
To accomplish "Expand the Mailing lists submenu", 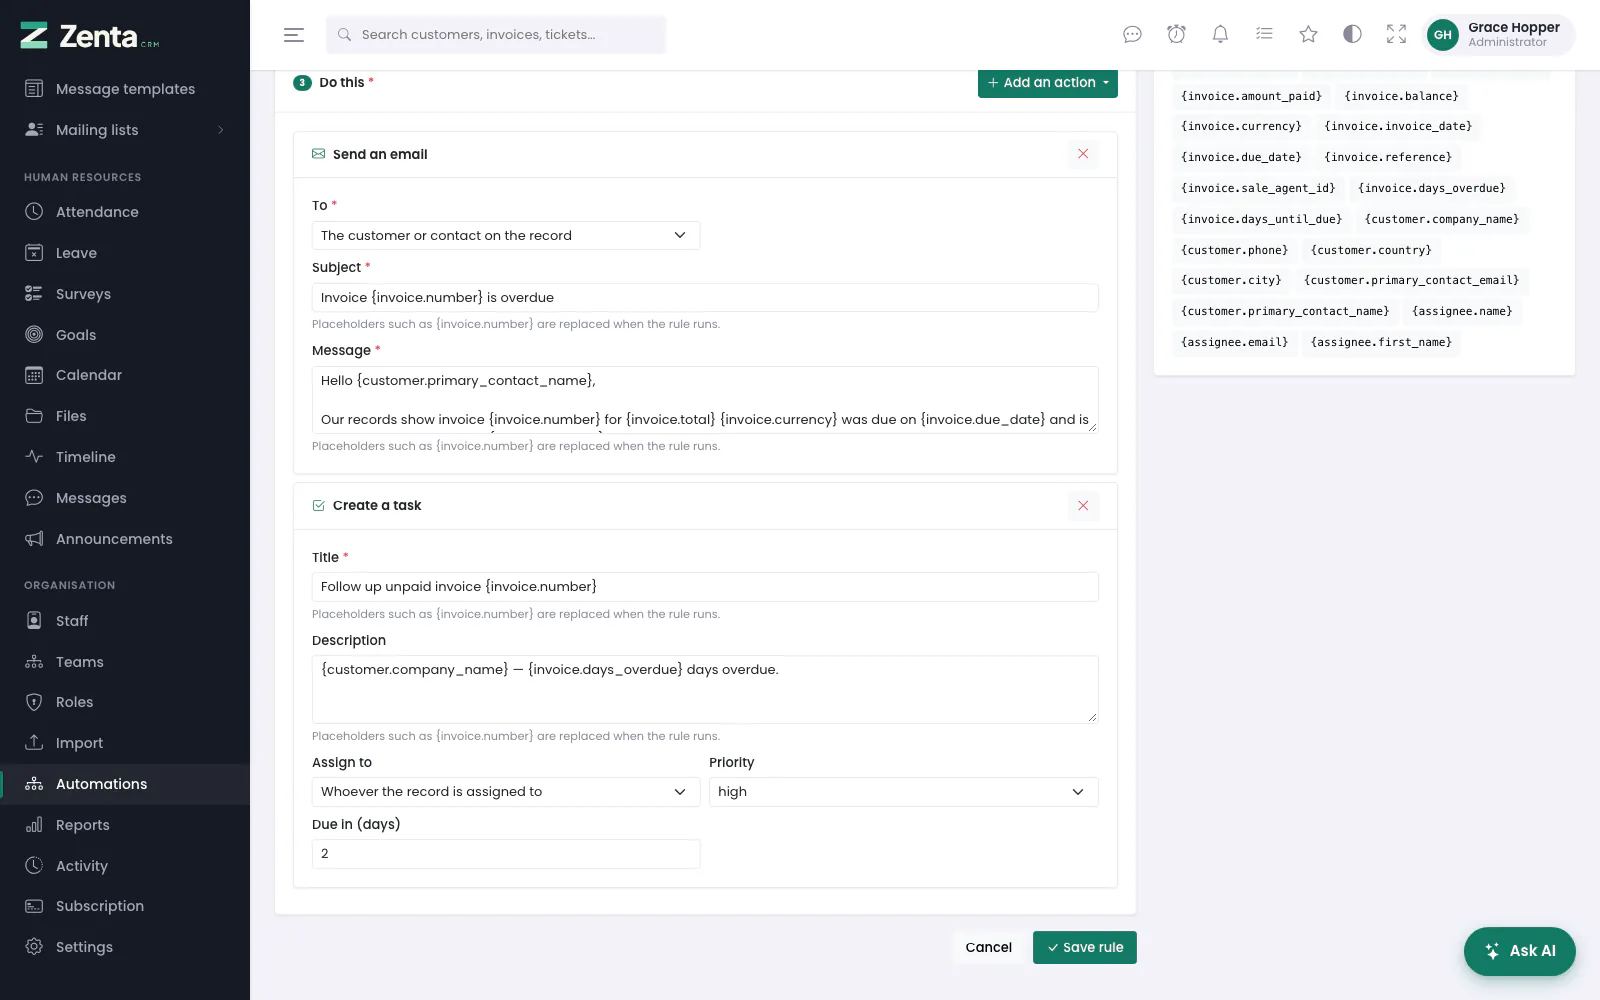I will pyautogui.click(x=125, y=130).
